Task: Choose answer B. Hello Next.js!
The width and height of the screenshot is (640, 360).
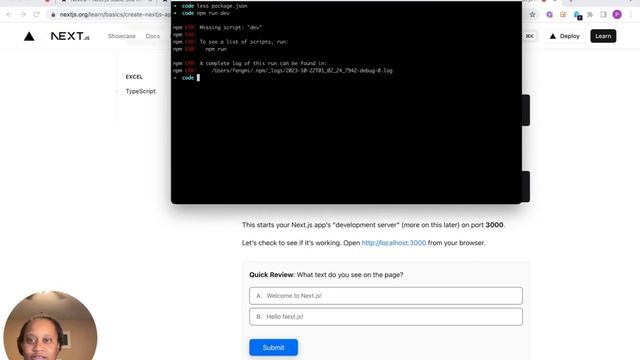Action: click(x=386, y=317)
